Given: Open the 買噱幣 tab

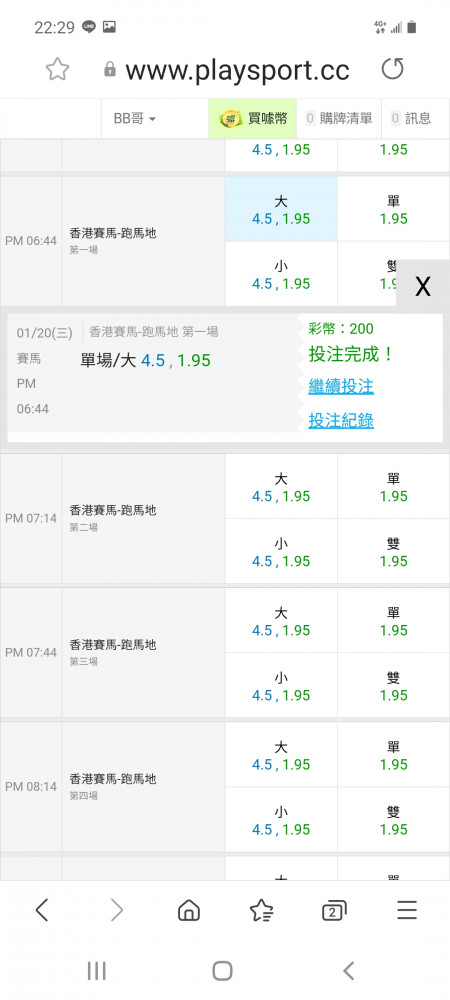Looking at the screenshot, I should point(253,119).
